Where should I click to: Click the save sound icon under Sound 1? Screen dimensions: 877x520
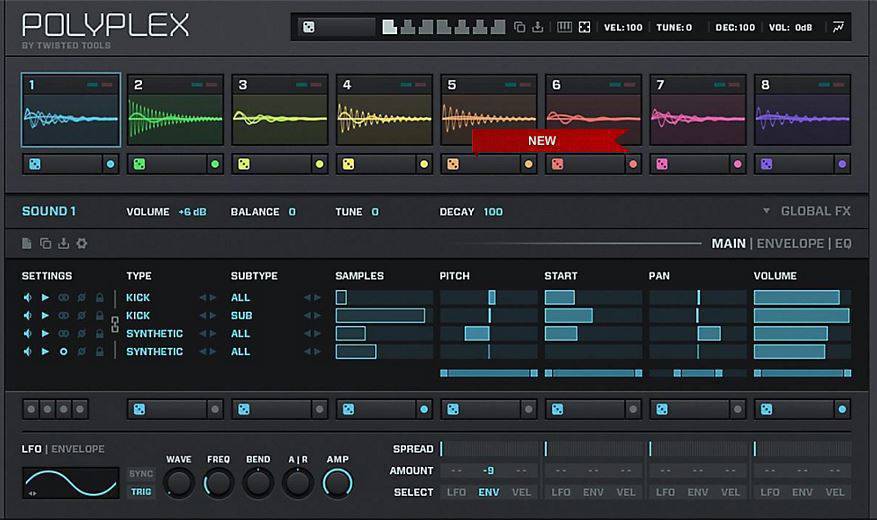63,243
